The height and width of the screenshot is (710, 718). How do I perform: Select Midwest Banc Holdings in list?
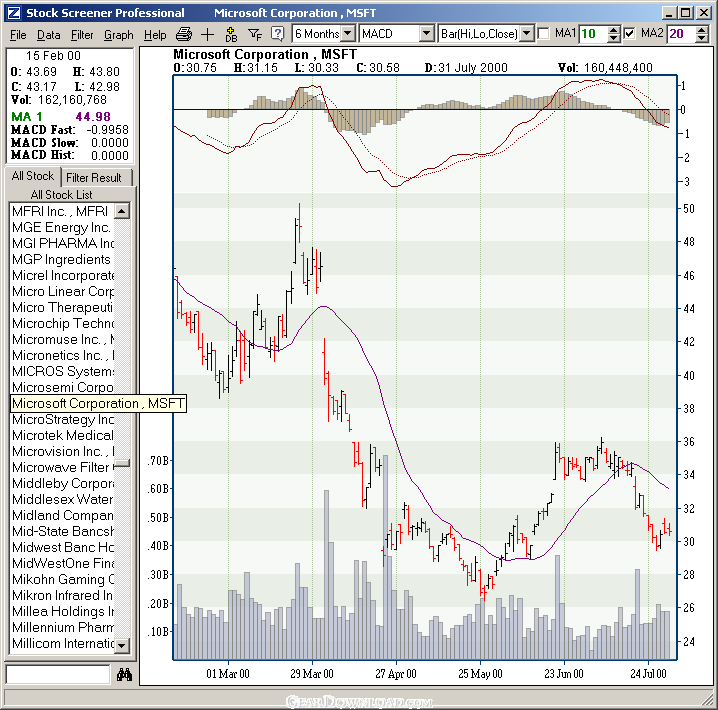pyautogui.click(x=62, y=547)
